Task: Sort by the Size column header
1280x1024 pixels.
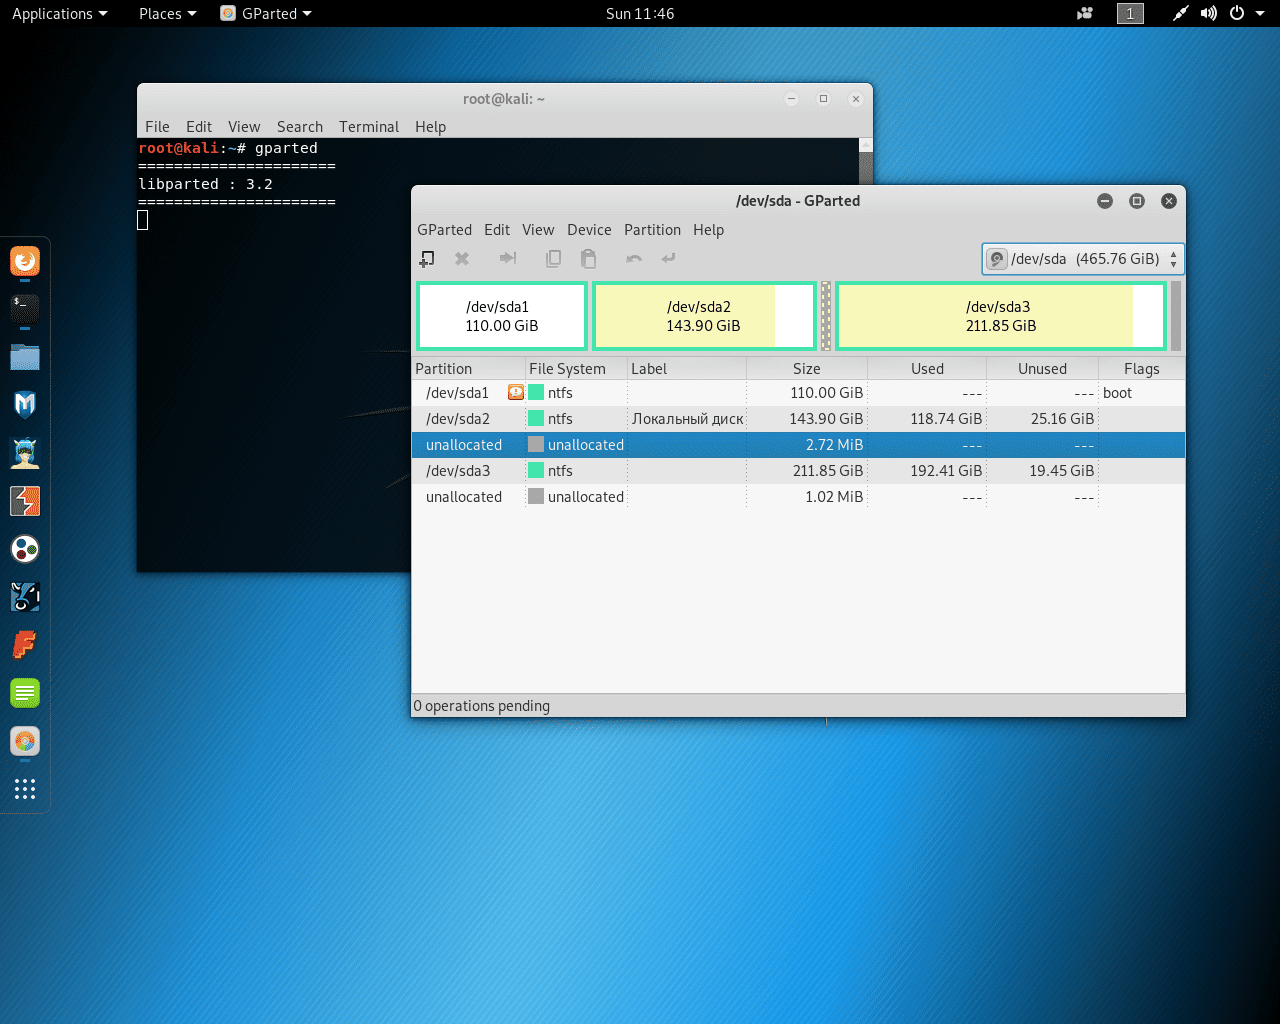Action: click(x=806, y=369)
